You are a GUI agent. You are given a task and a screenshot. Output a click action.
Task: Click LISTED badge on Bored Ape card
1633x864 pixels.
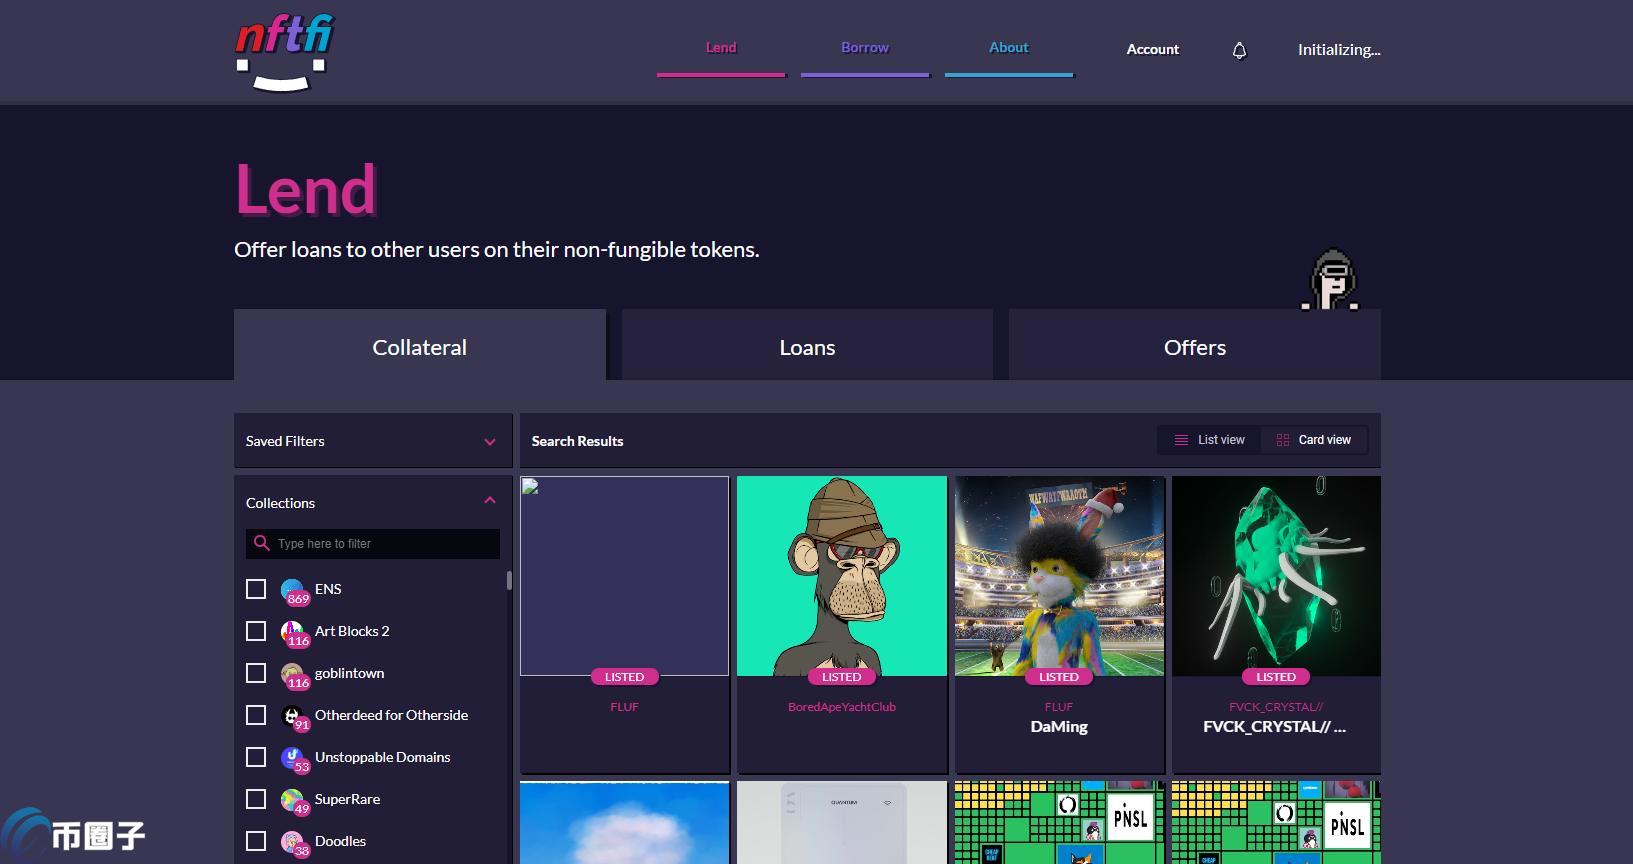842,677
